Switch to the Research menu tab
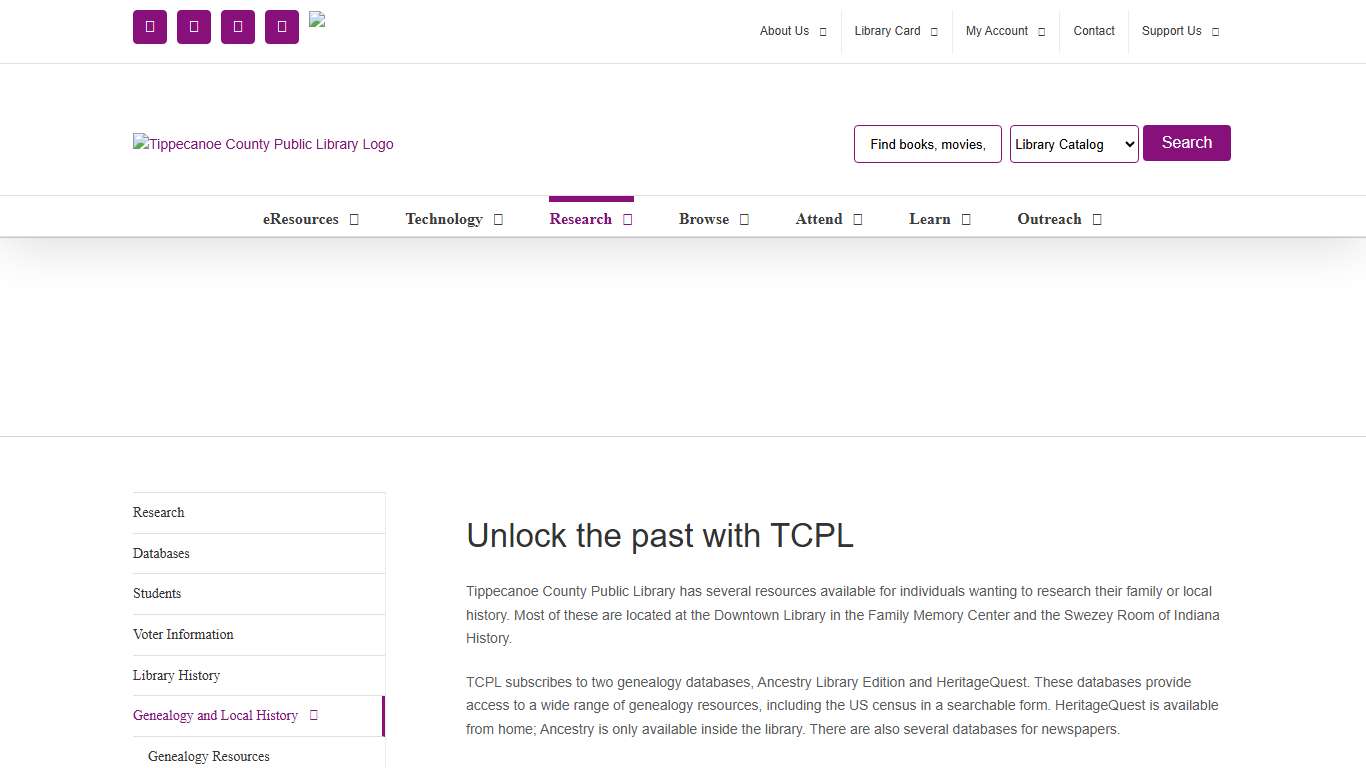The image size is (1366, 768). point(590,218)
